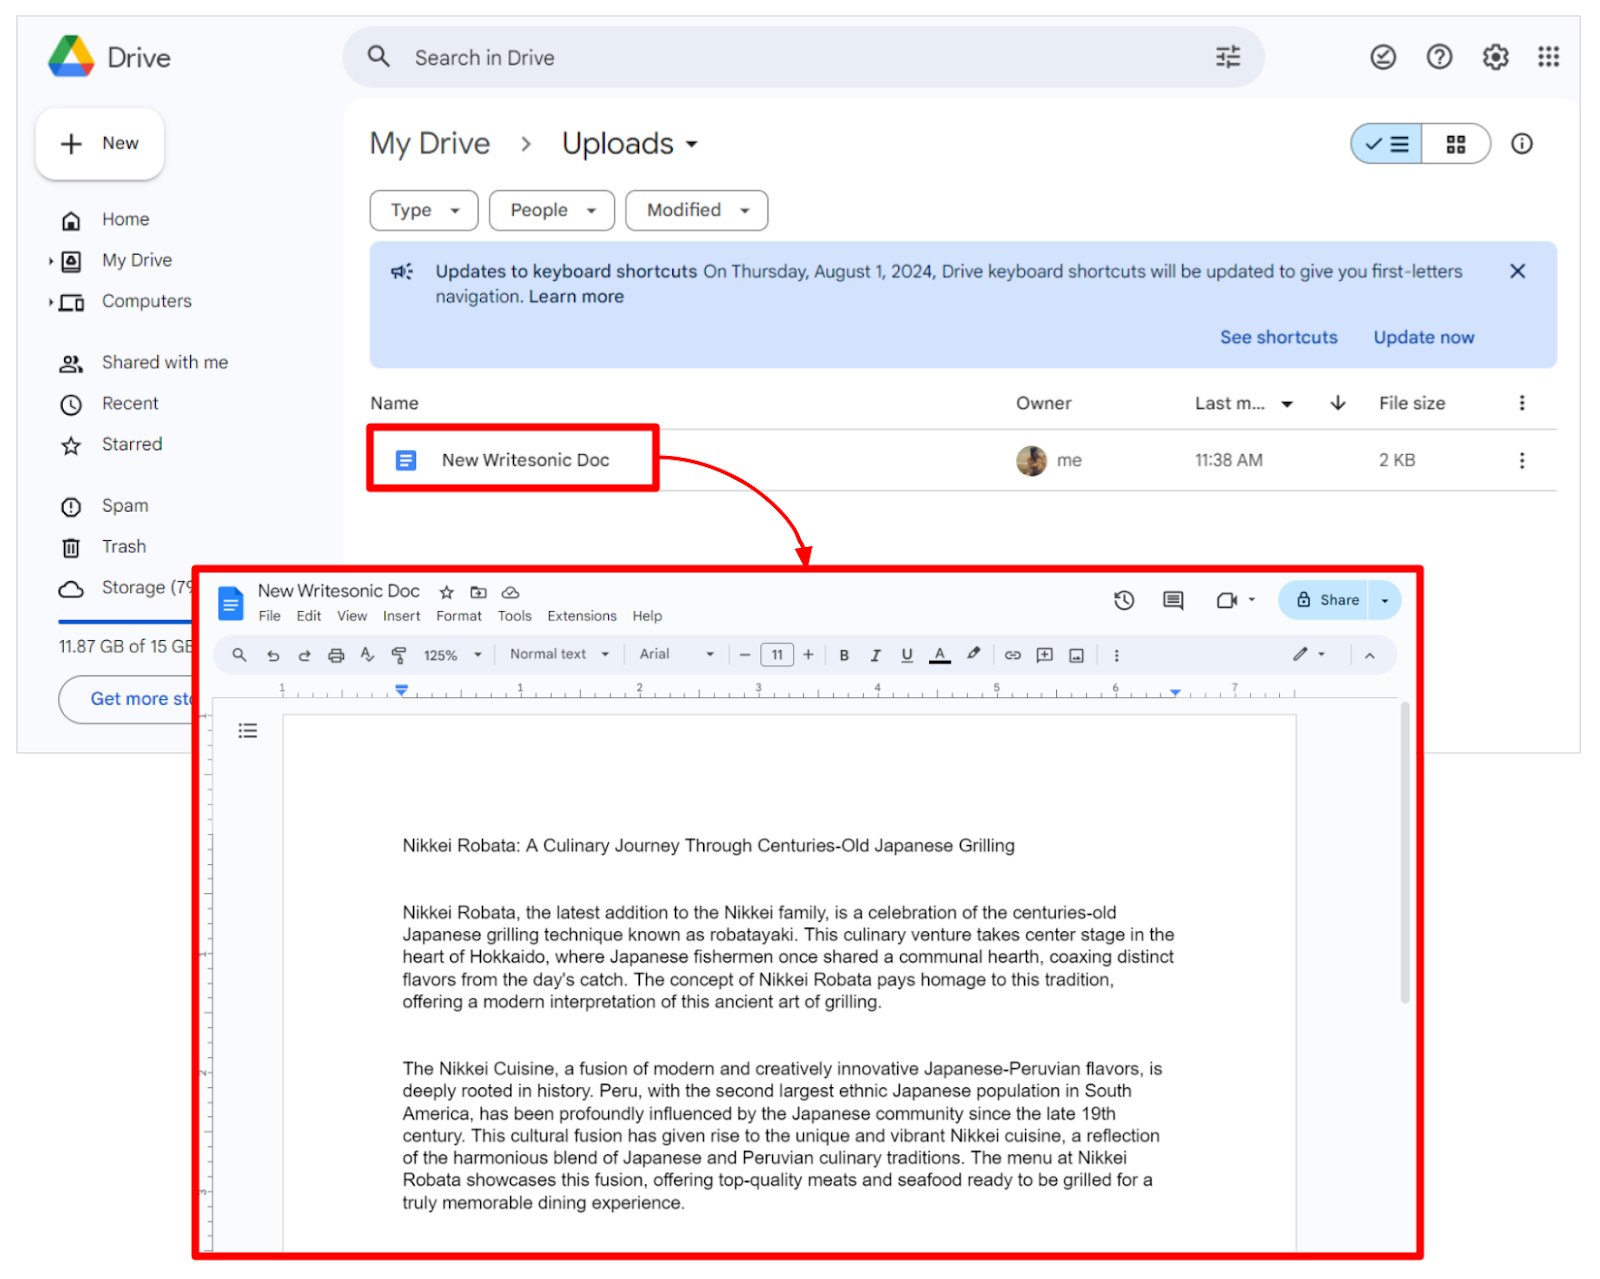Dismiss the keyboard shortcuts banner
Viewport: 1600px width, 1279px height.
click(1517, 271)
